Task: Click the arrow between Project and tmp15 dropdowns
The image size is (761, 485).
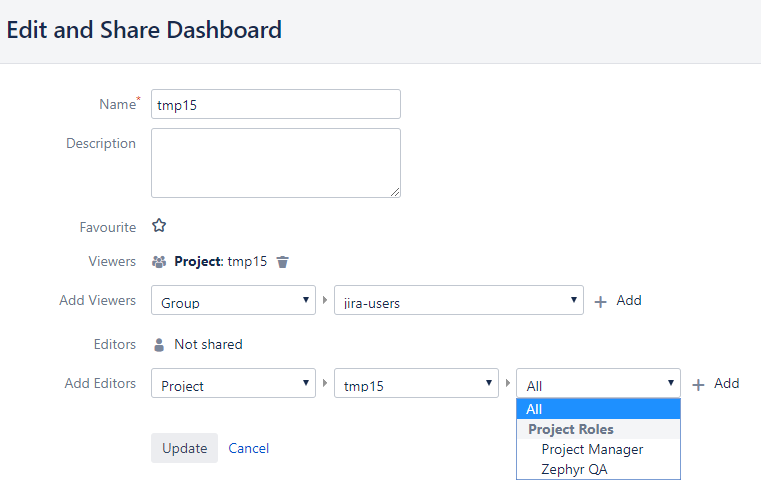Action: 325,383
